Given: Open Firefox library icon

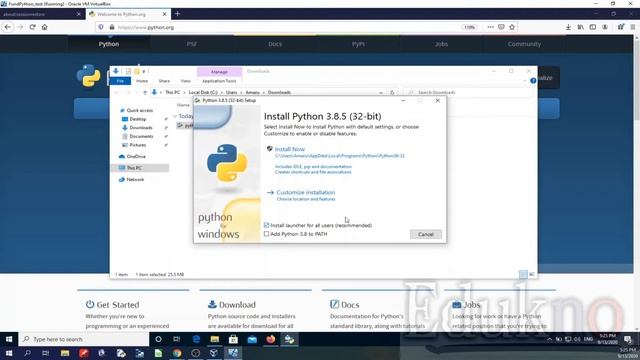Looking at the screenshot, I should [580, 27].
